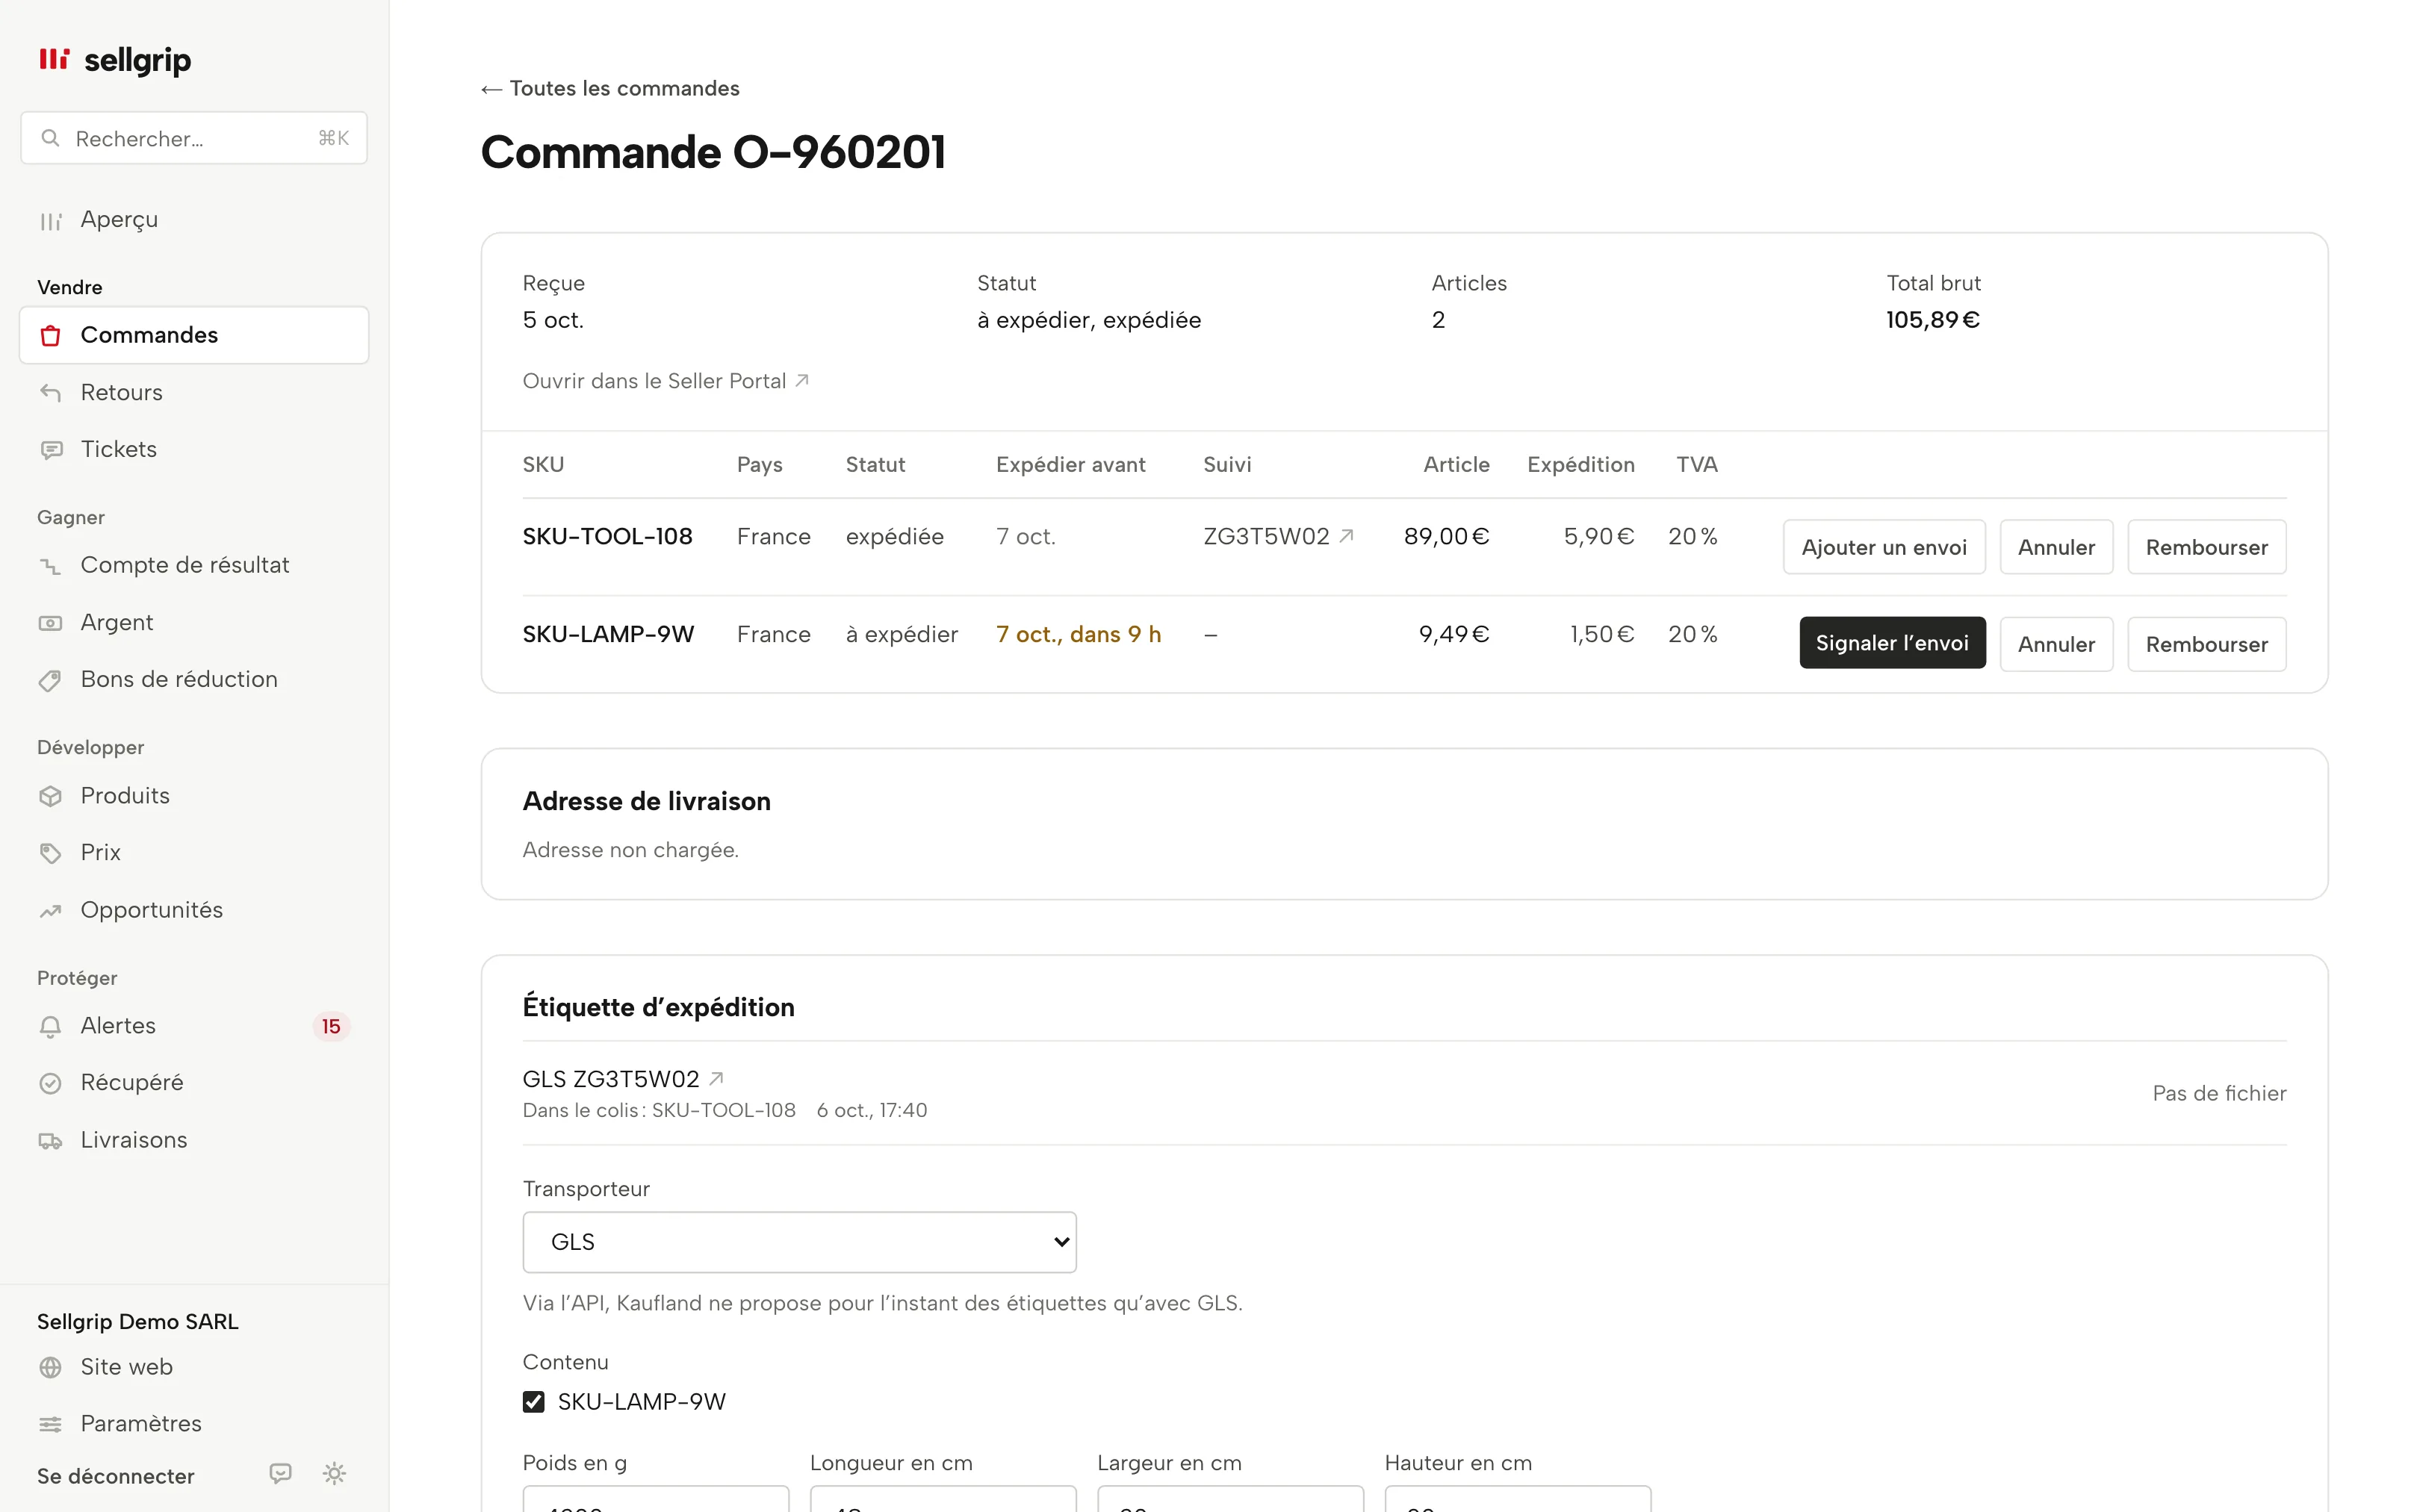The height and width of the screenshot is (1512, 2420).
Task: Click the Produits box icon
Action: (50, 796)
